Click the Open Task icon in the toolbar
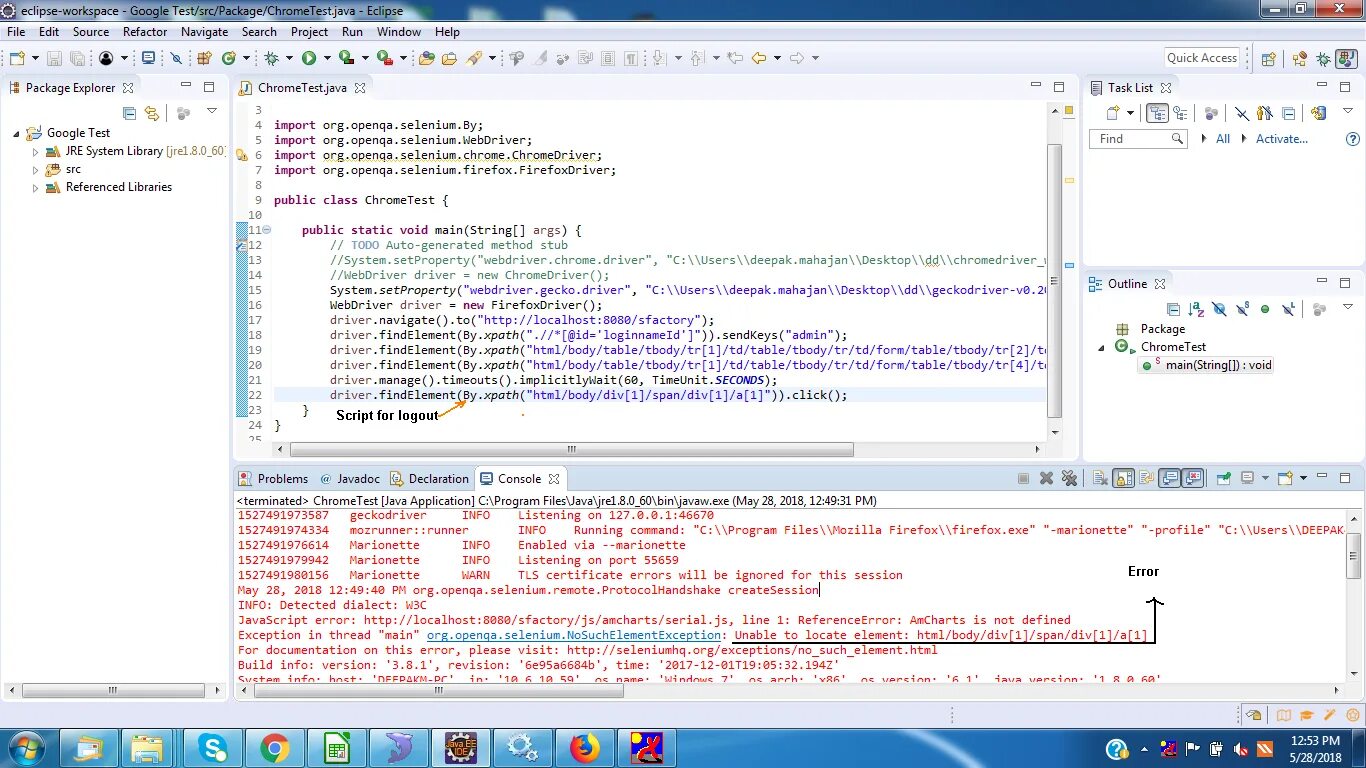 pos(449,58)
